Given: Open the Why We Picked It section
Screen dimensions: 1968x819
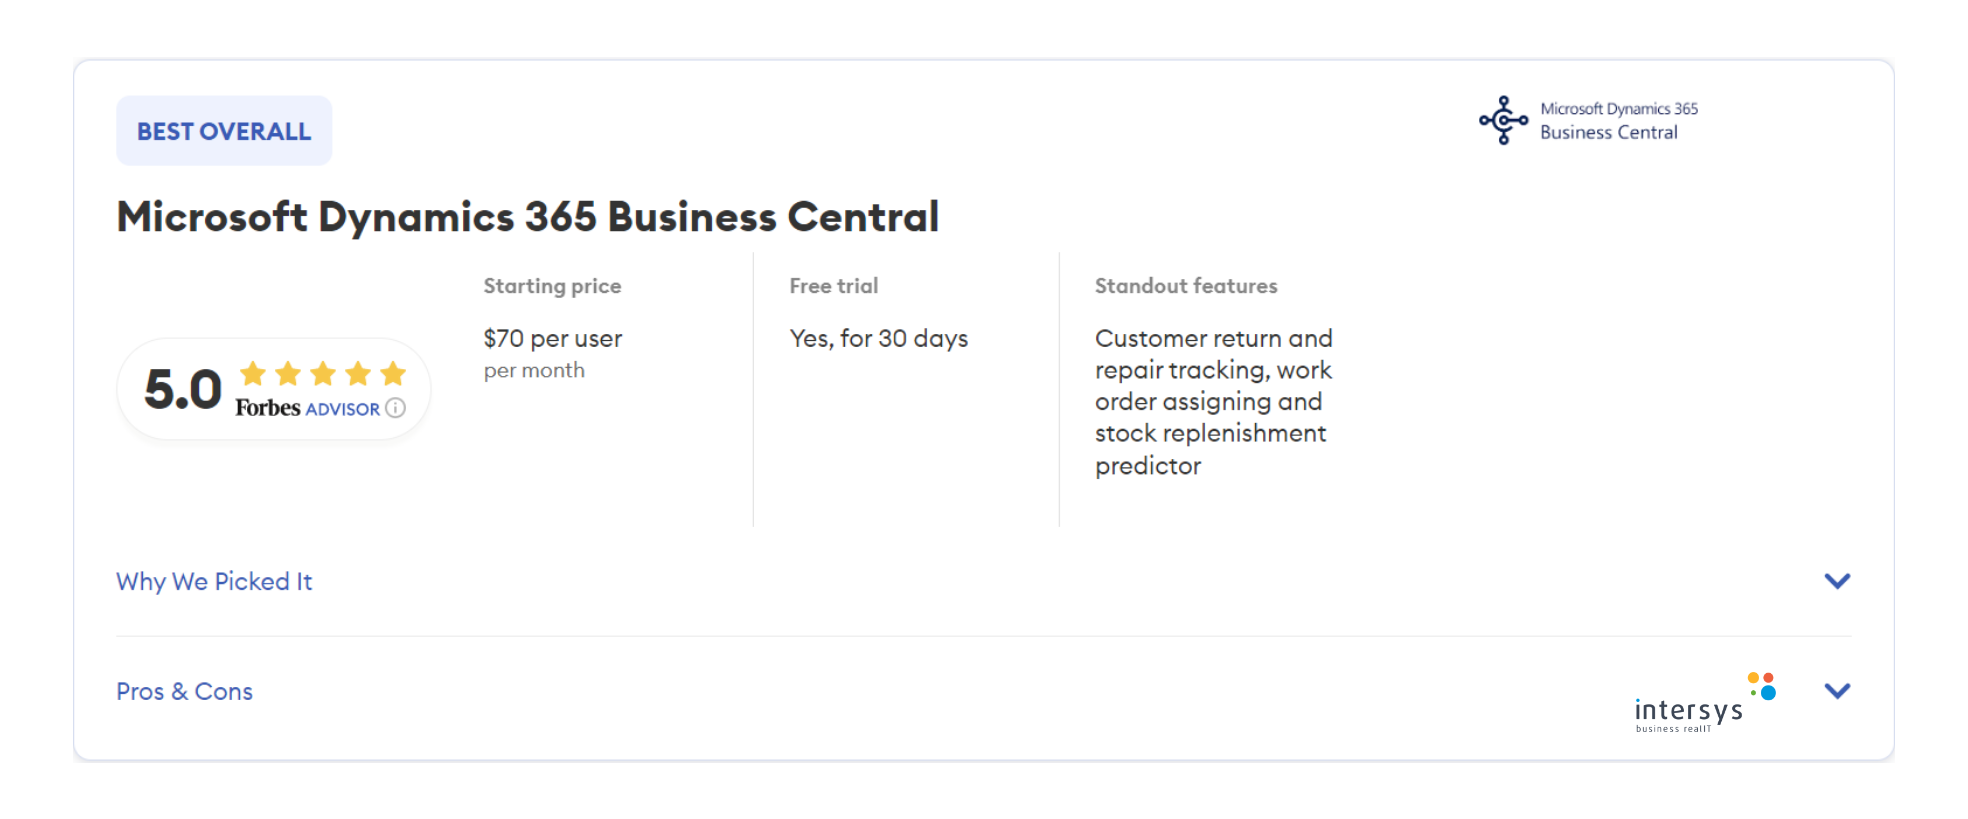Looking at the screenshot, I should [214, 581].
